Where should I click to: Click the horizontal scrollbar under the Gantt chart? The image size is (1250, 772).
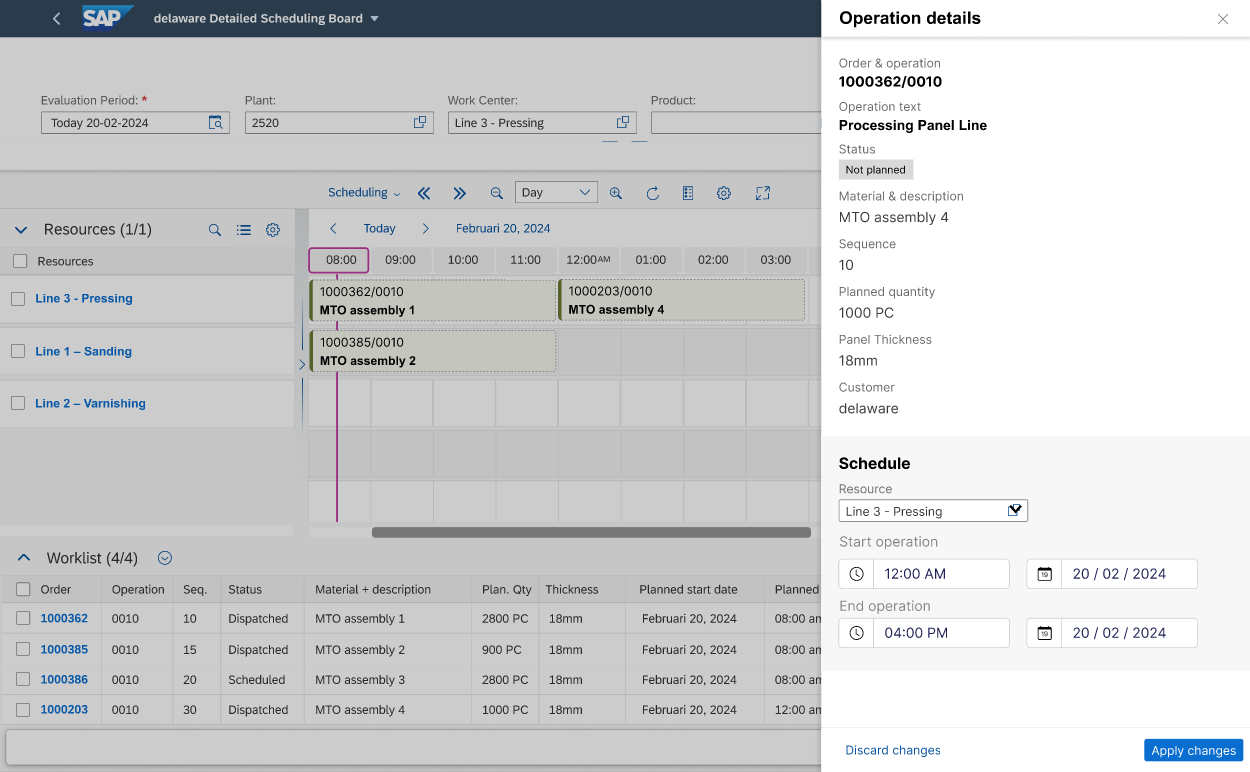click(590, 533)
